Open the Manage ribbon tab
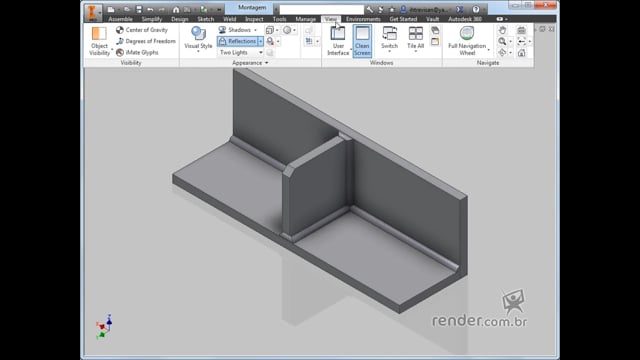Viewport: 640px width, 360px height. [305, 19]
